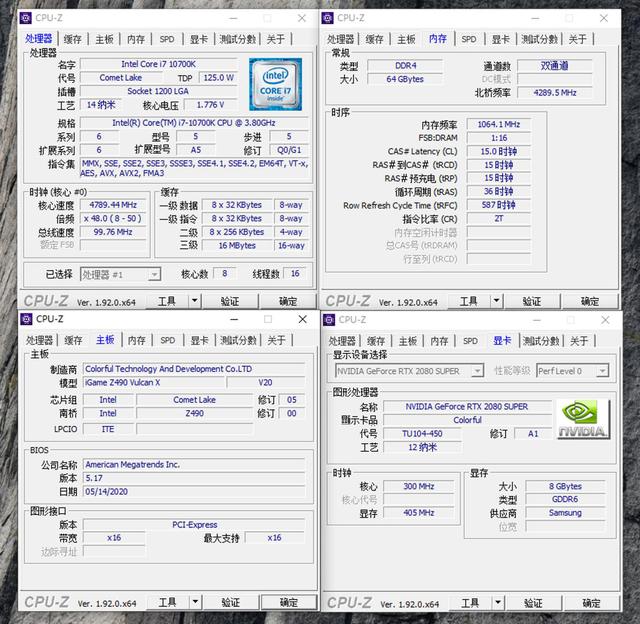Open 关于 tab in the graphics window

coord(579,341)
